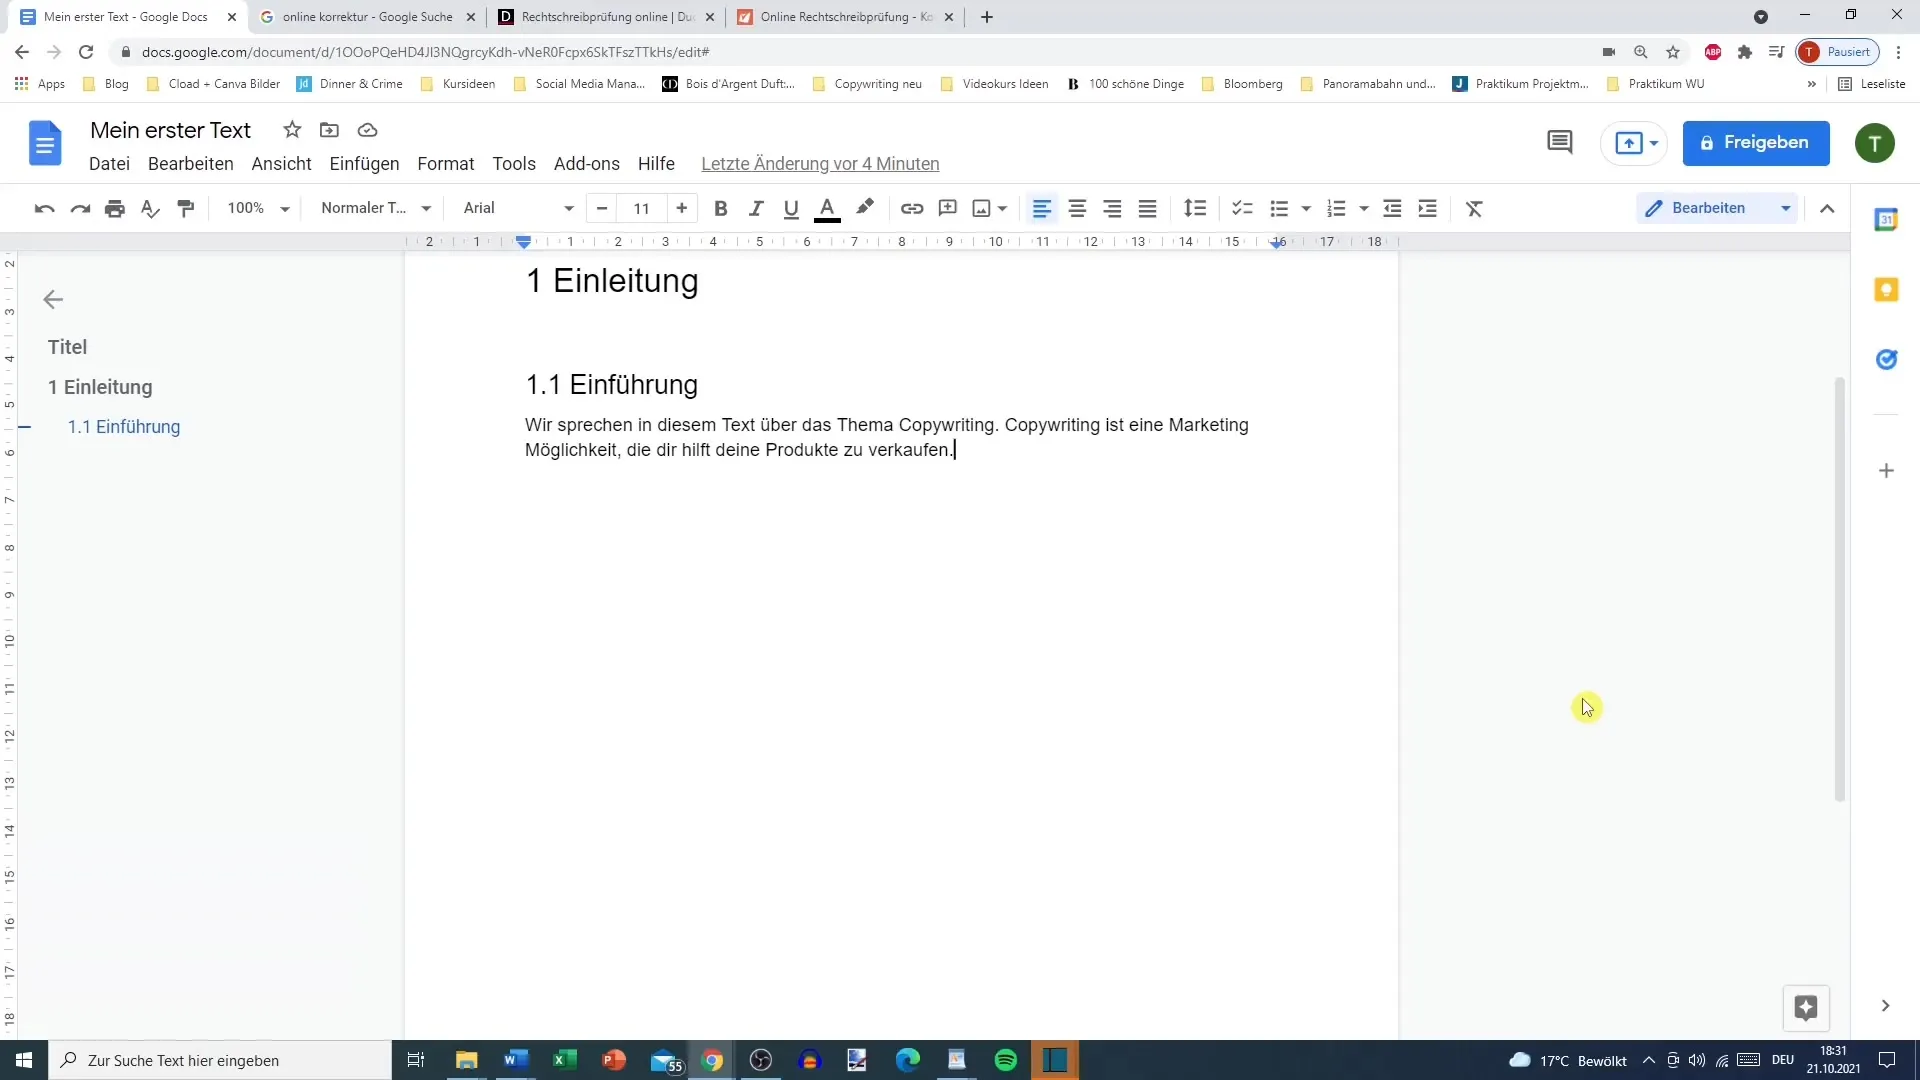Open the Heading style dropdown
This screenshot has height=1080, width=1920.
tap(375, 208)
